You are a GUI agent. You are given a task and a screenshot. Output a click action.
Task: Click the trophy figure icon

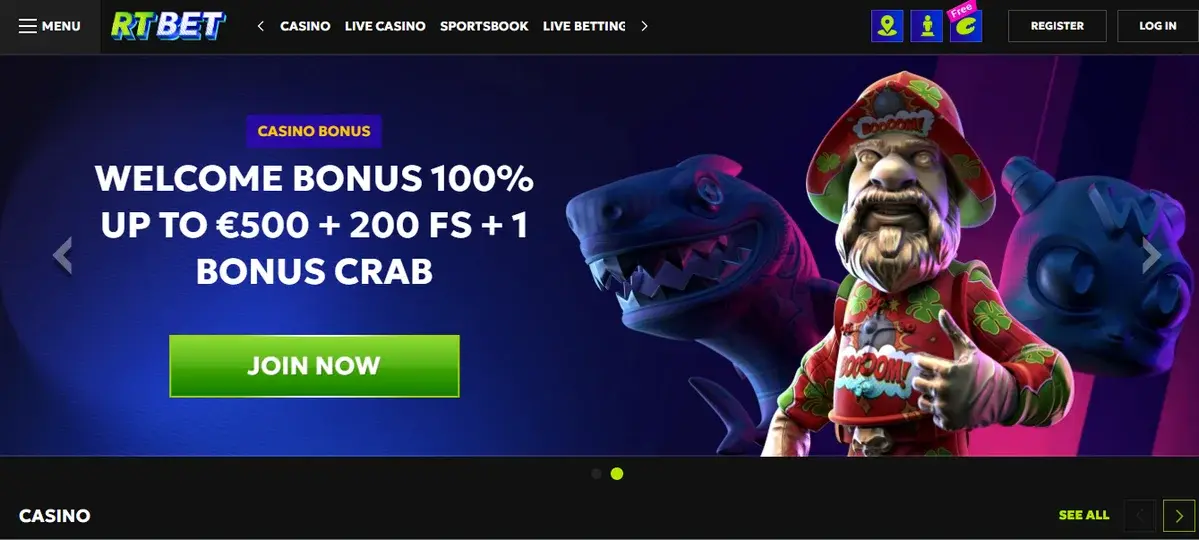[927, 26]
